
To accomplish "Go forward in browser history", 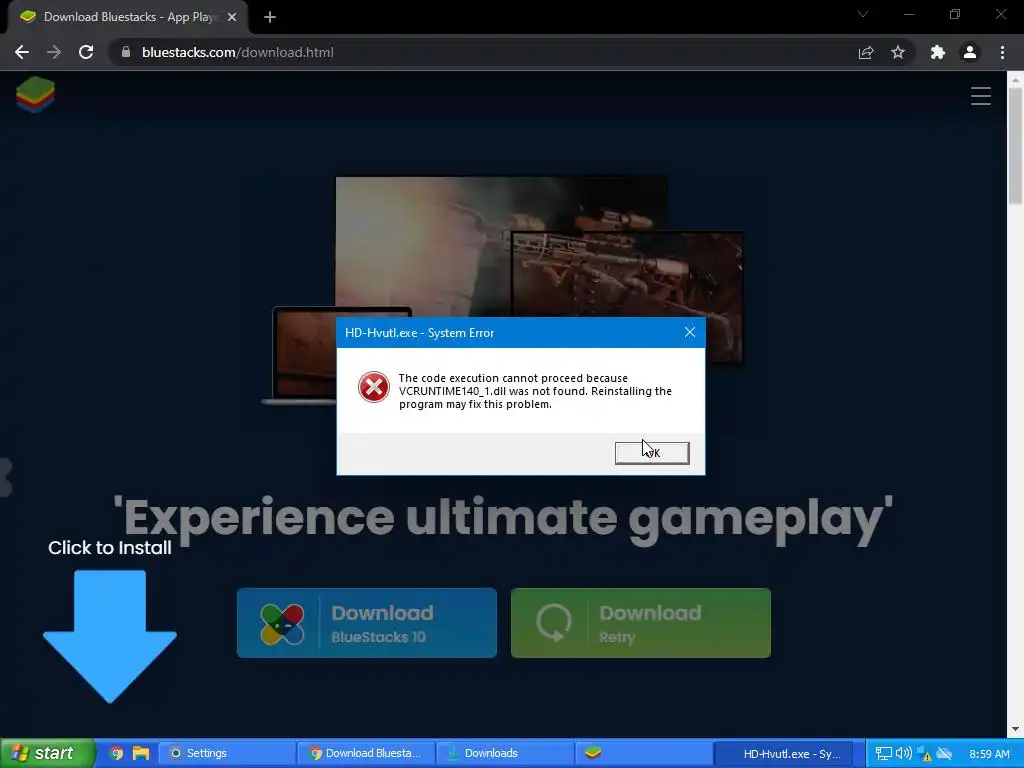I will click(54, 52).
